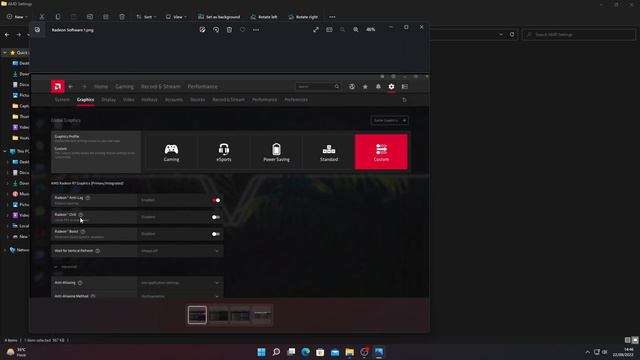Click the Cut icon in File Explorer
The height and width of the screenshot is (360, 640).
42,17
